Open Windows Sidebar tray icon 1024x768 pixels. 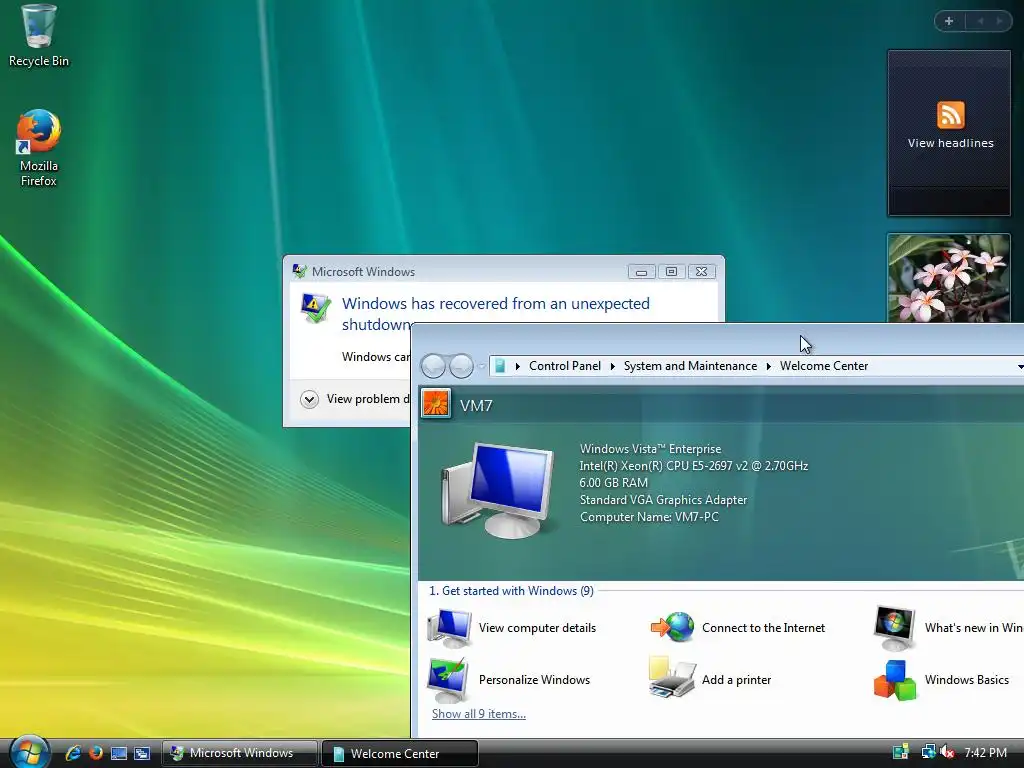pos(901,752)
